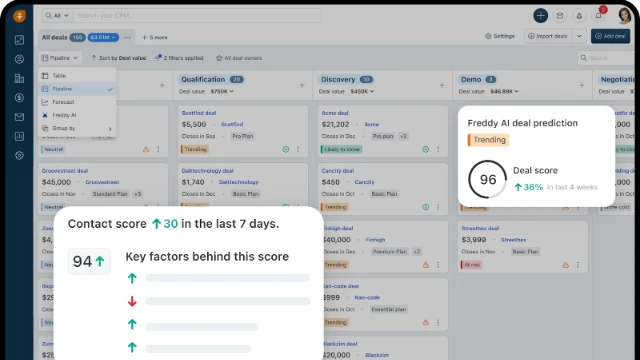The height and width of the screenshot is (360, 640).
Task: Select the Freddy AI view option
Action: click(x=77, y=115)
